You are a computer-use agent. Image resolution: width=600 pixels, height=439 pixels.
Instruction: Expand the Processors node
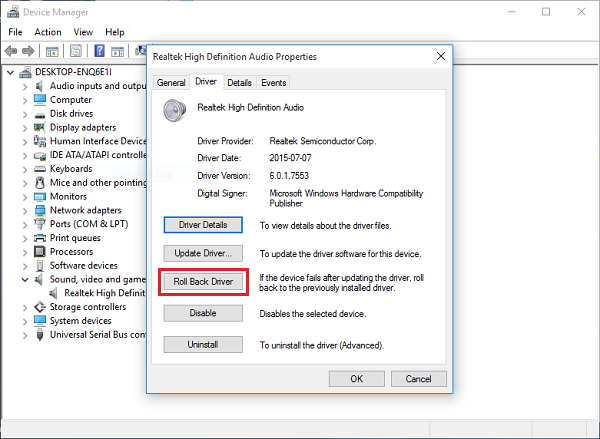point(25,252)
